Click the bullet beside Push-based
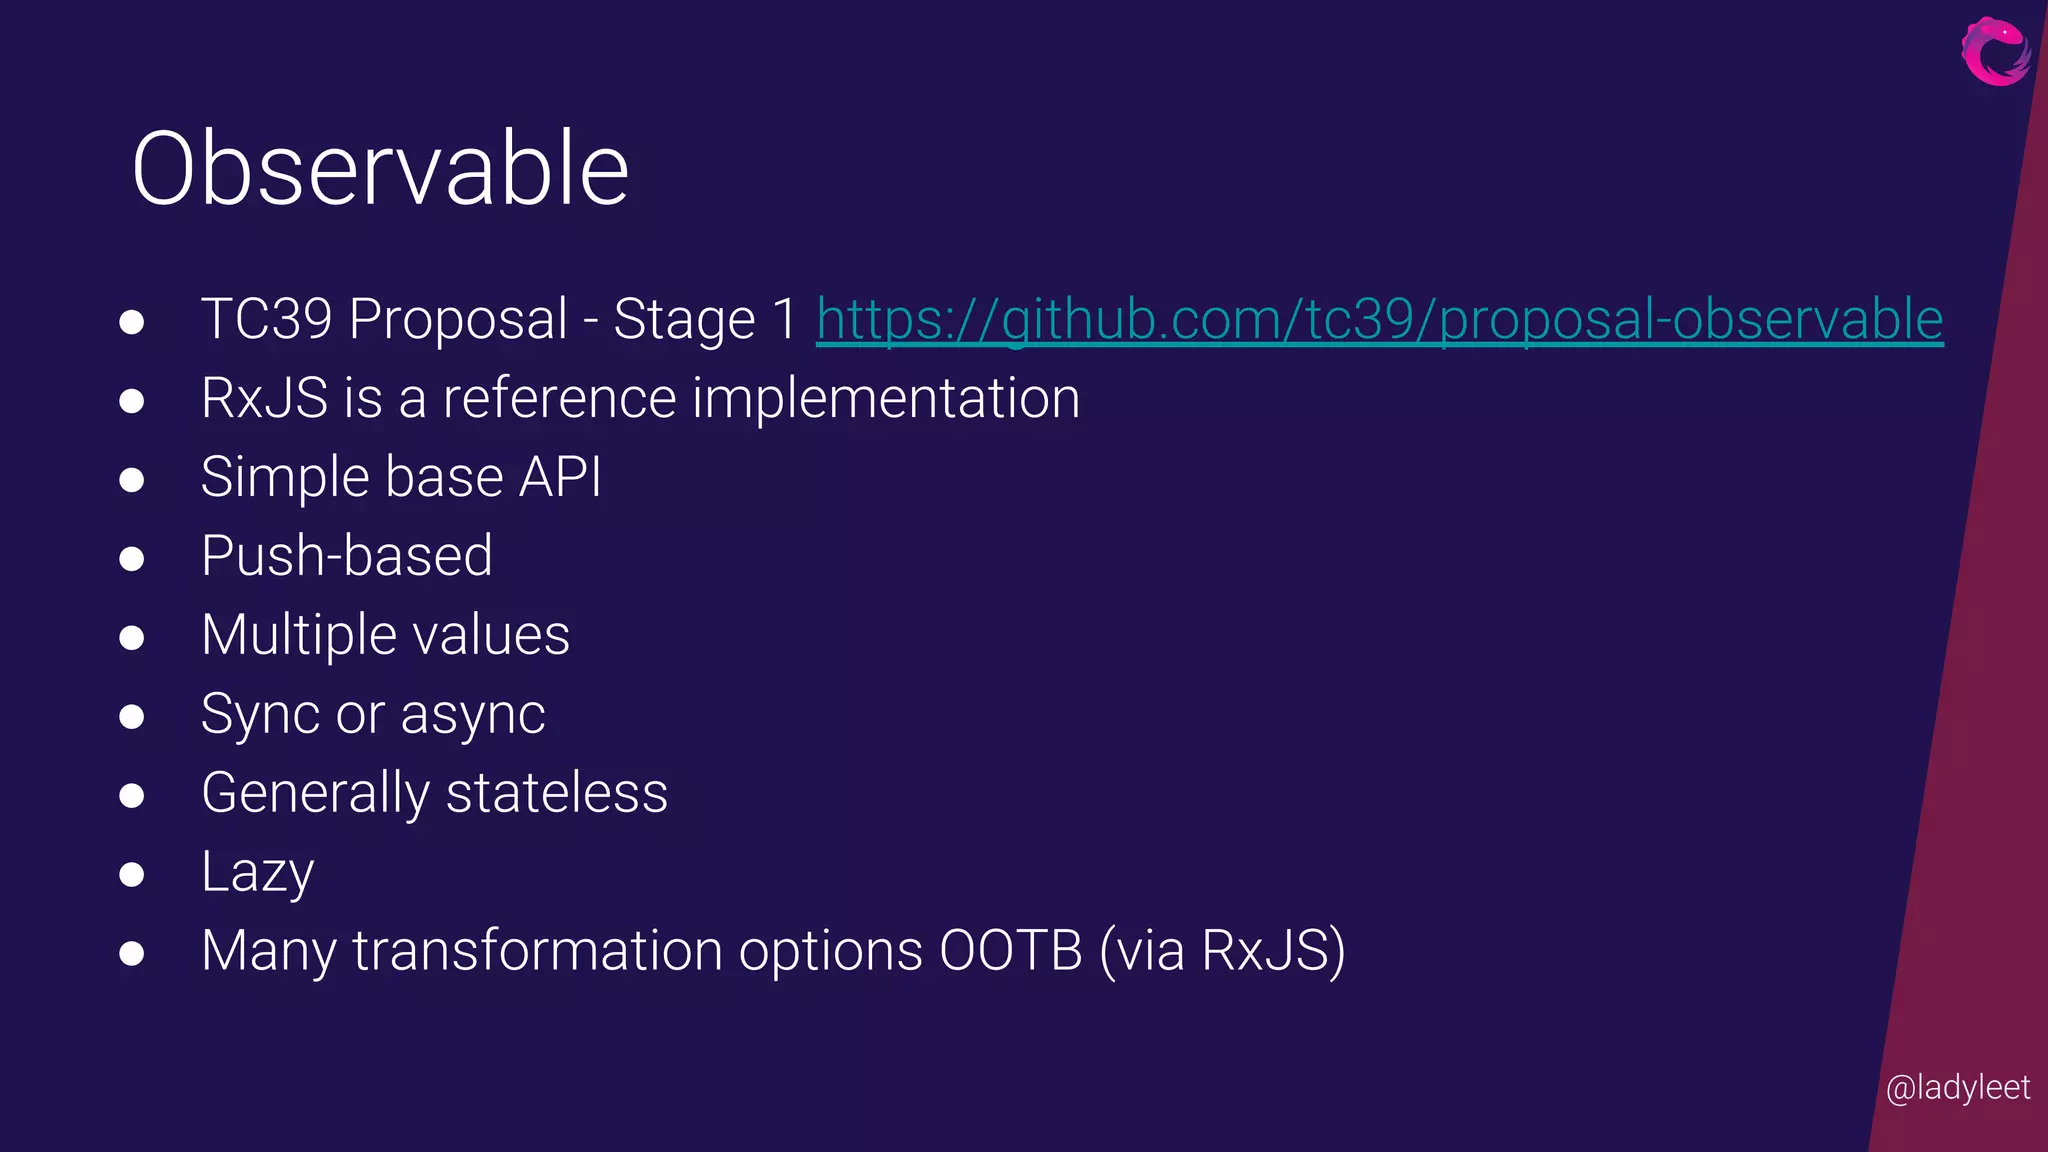The width and height of the screenshot is (2048, 1152). (131, 558)
